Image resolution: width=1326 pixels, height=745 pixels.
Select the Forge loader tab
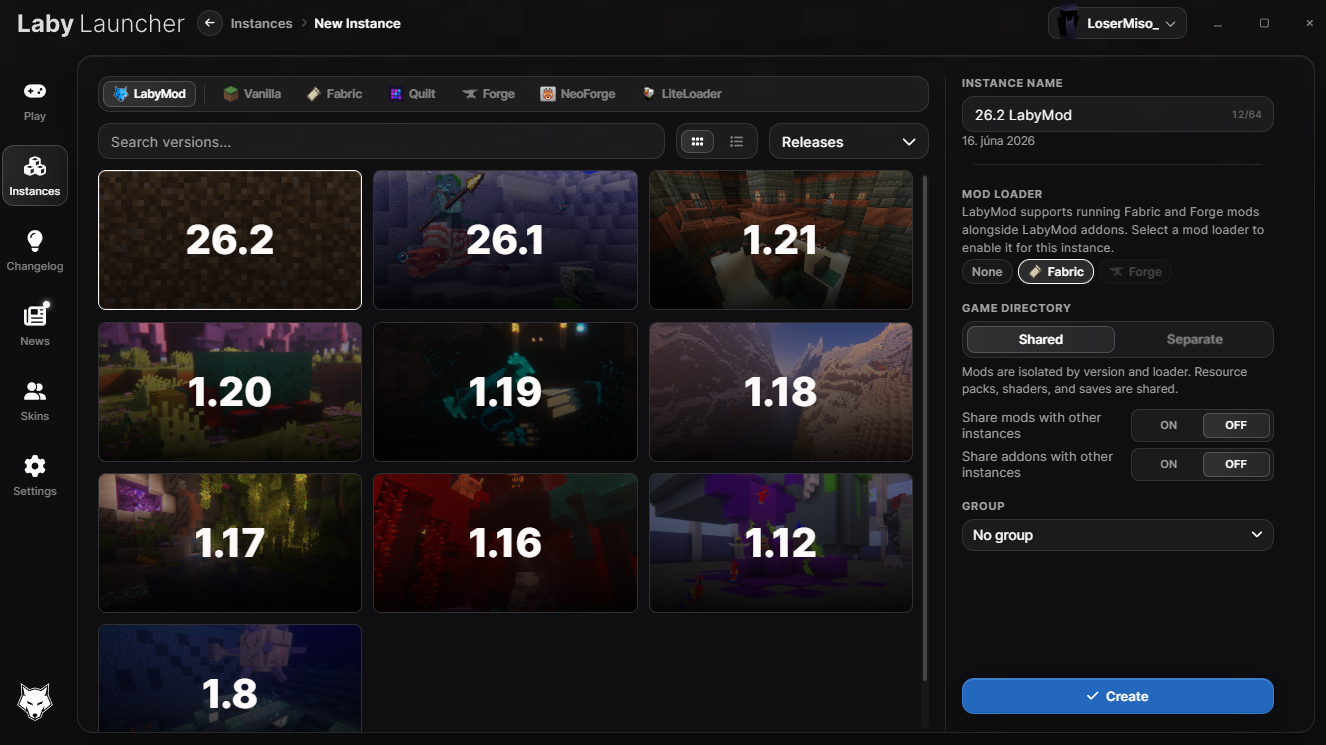click(489, 94)
